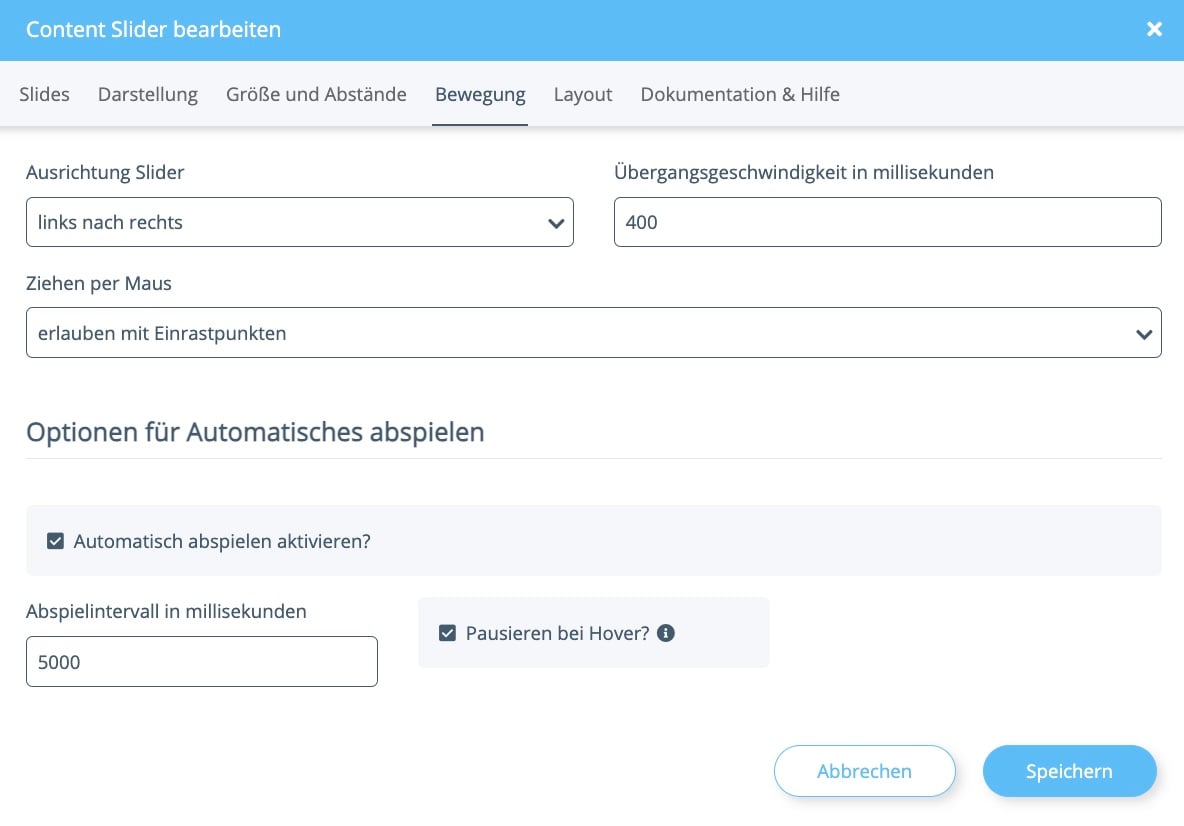Switch to the Slides tab

click(x=45, y=94)
